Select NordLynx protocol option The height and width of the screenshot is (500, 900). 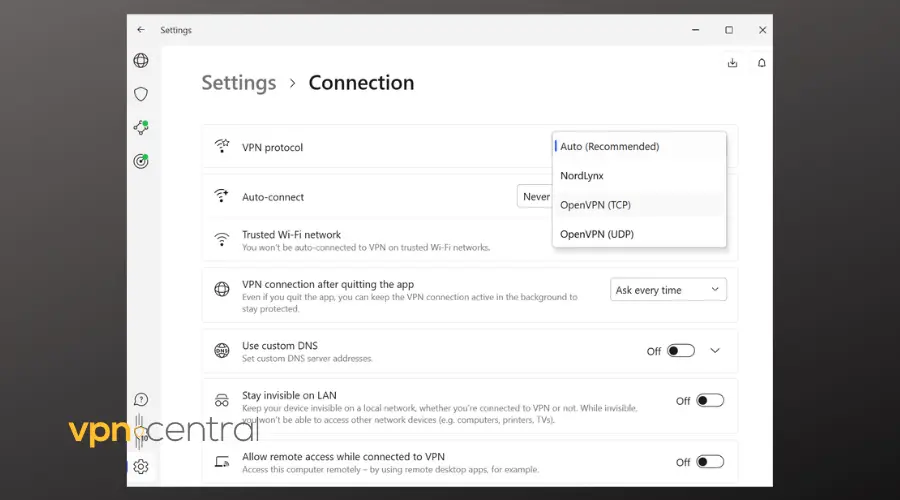click(639, 176)
